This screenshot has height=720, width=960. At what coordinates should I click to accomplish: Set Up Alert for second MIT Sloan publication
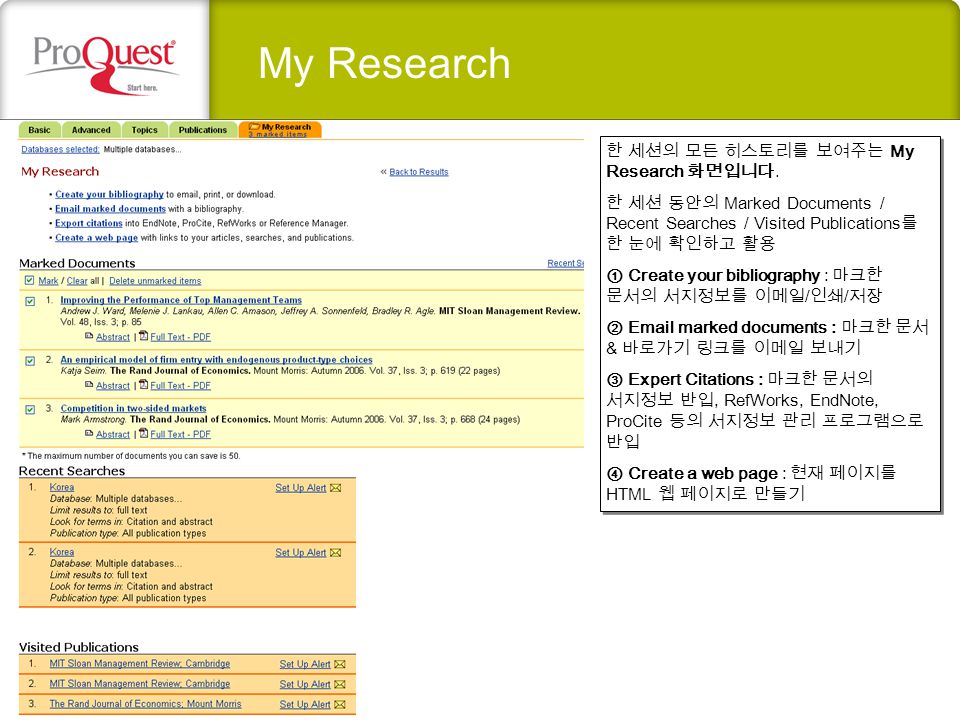pos(305,684)
